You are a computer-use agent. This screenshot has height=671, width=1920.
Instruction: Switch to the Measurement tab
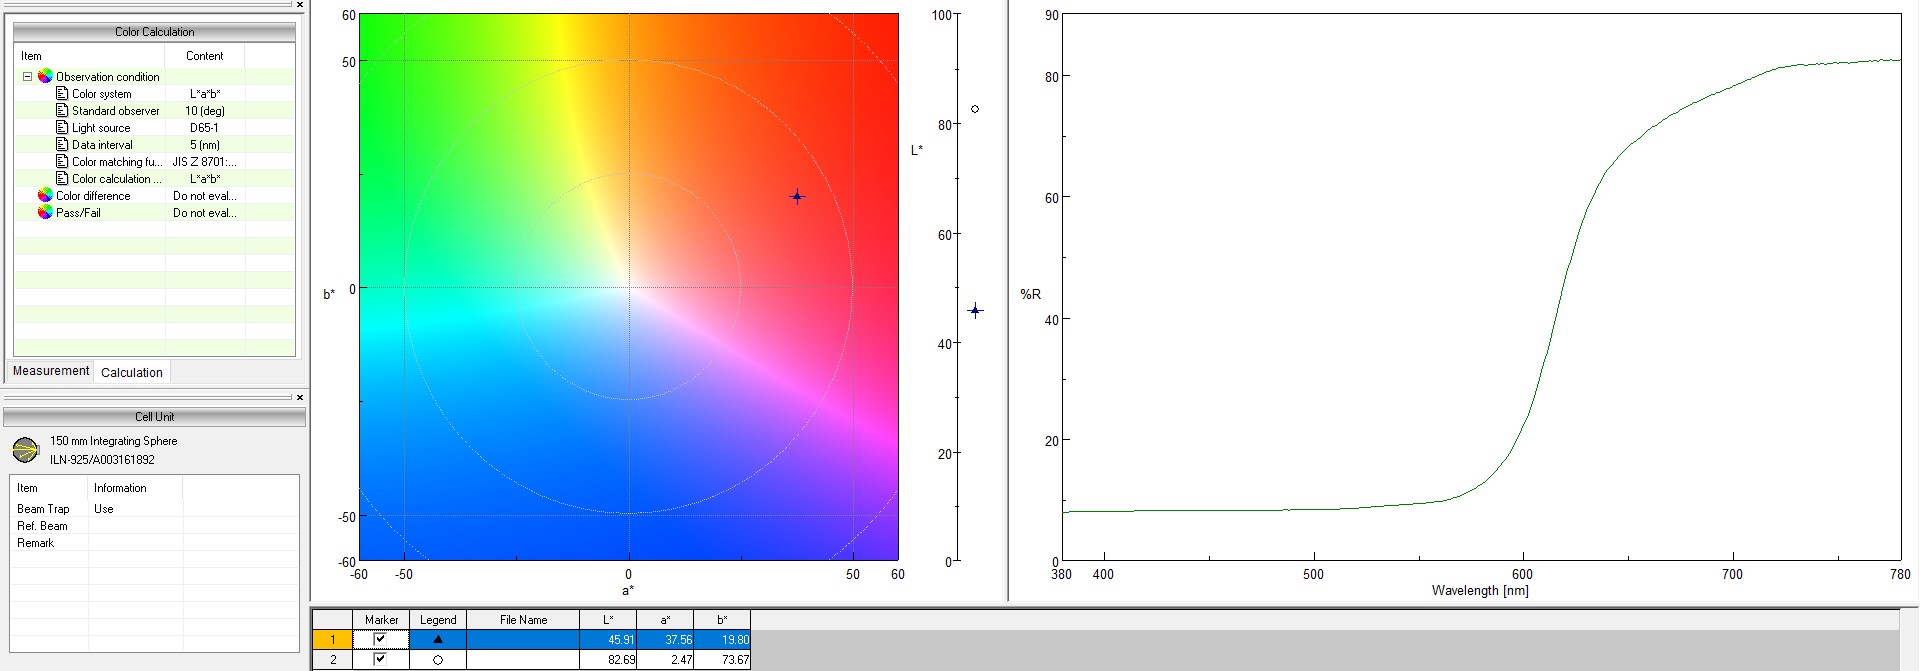coord(51,371)
